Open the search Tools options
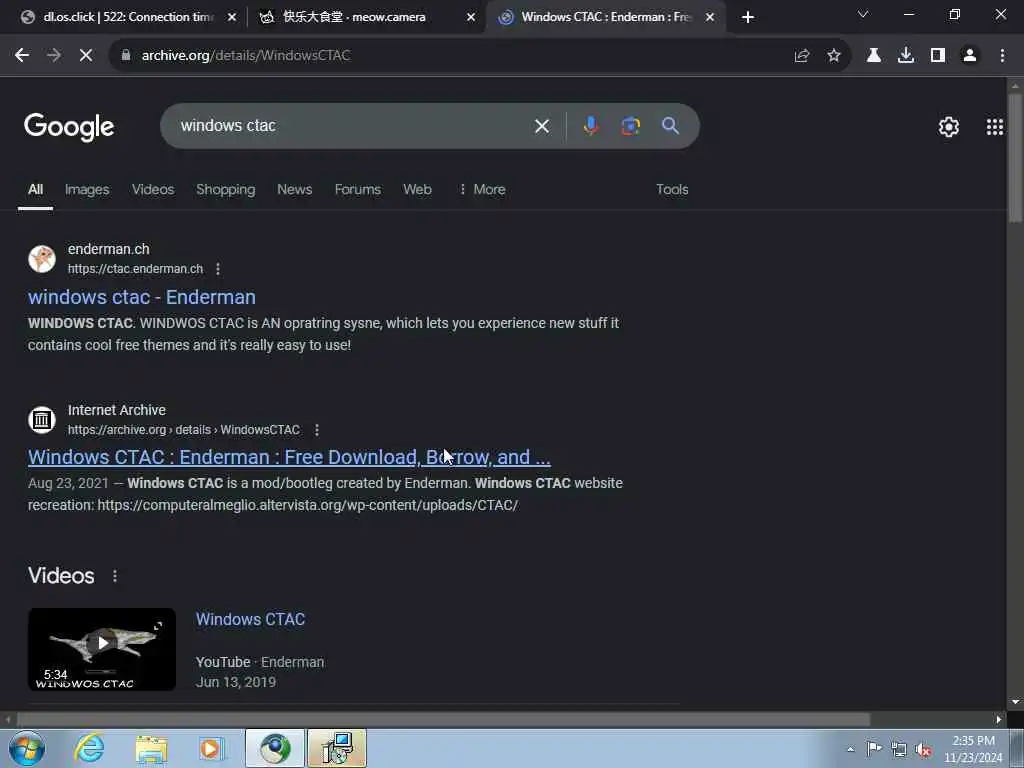The image size is (1024, 768). coord(672,189)
